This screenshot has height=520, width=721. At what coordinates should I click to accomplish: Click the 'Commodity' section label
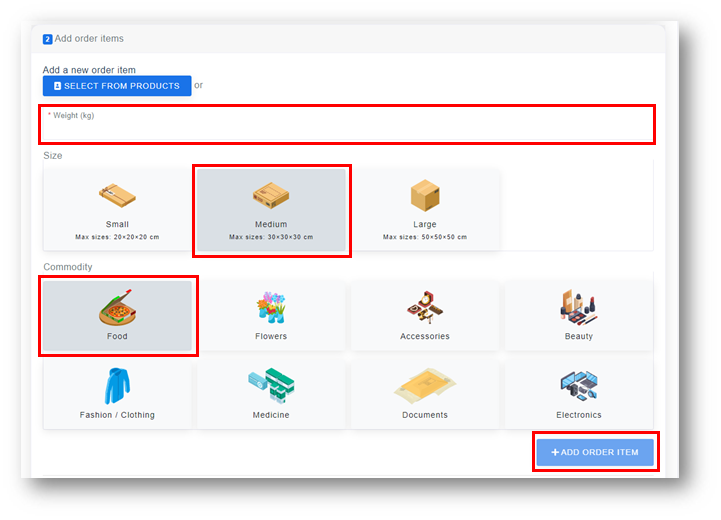pyautogui.click(x=68, y=267)
